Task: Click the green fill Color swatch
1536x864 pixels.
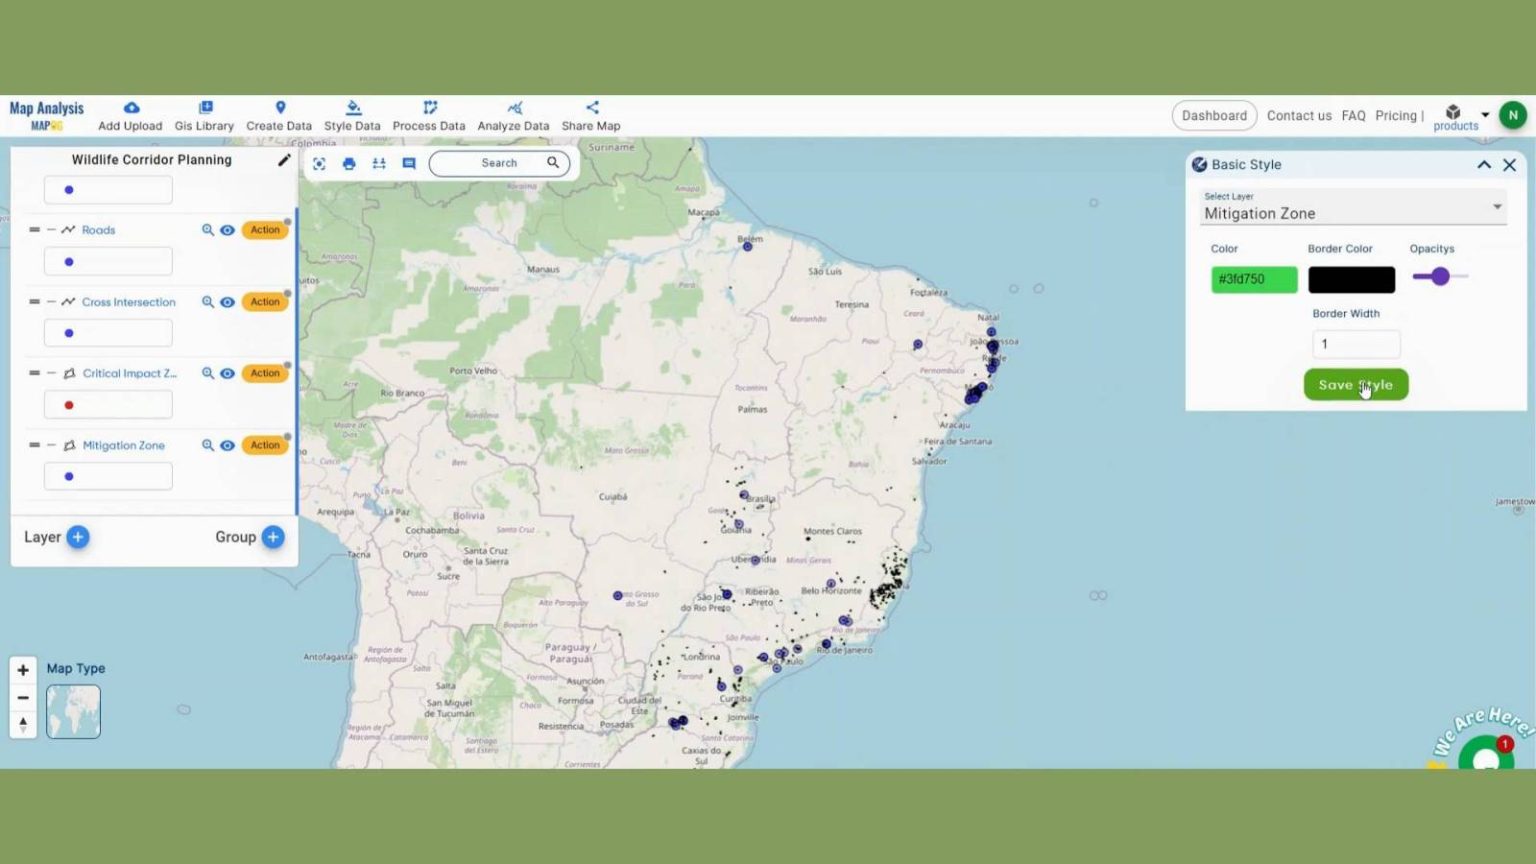Action: click(x=1254, y=280)
